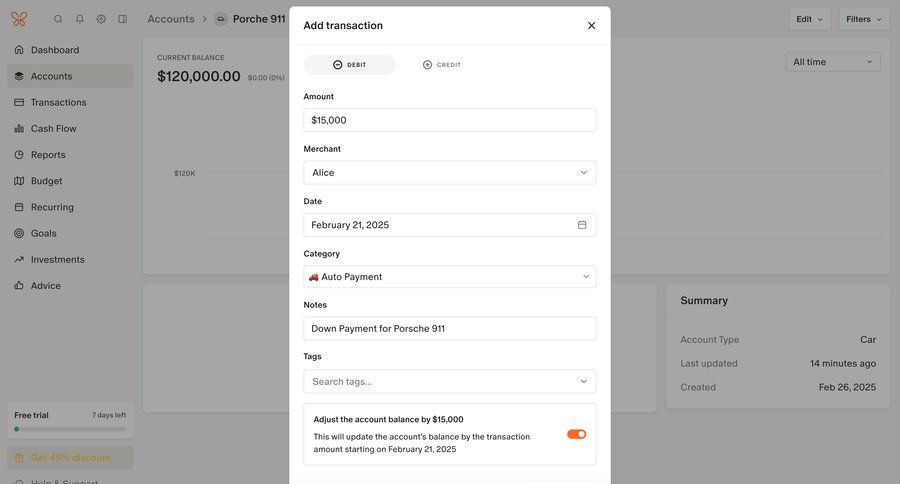Close the Add transaction dialog
The height and width of the screenshot is (484, 900).
click(591, 25)
